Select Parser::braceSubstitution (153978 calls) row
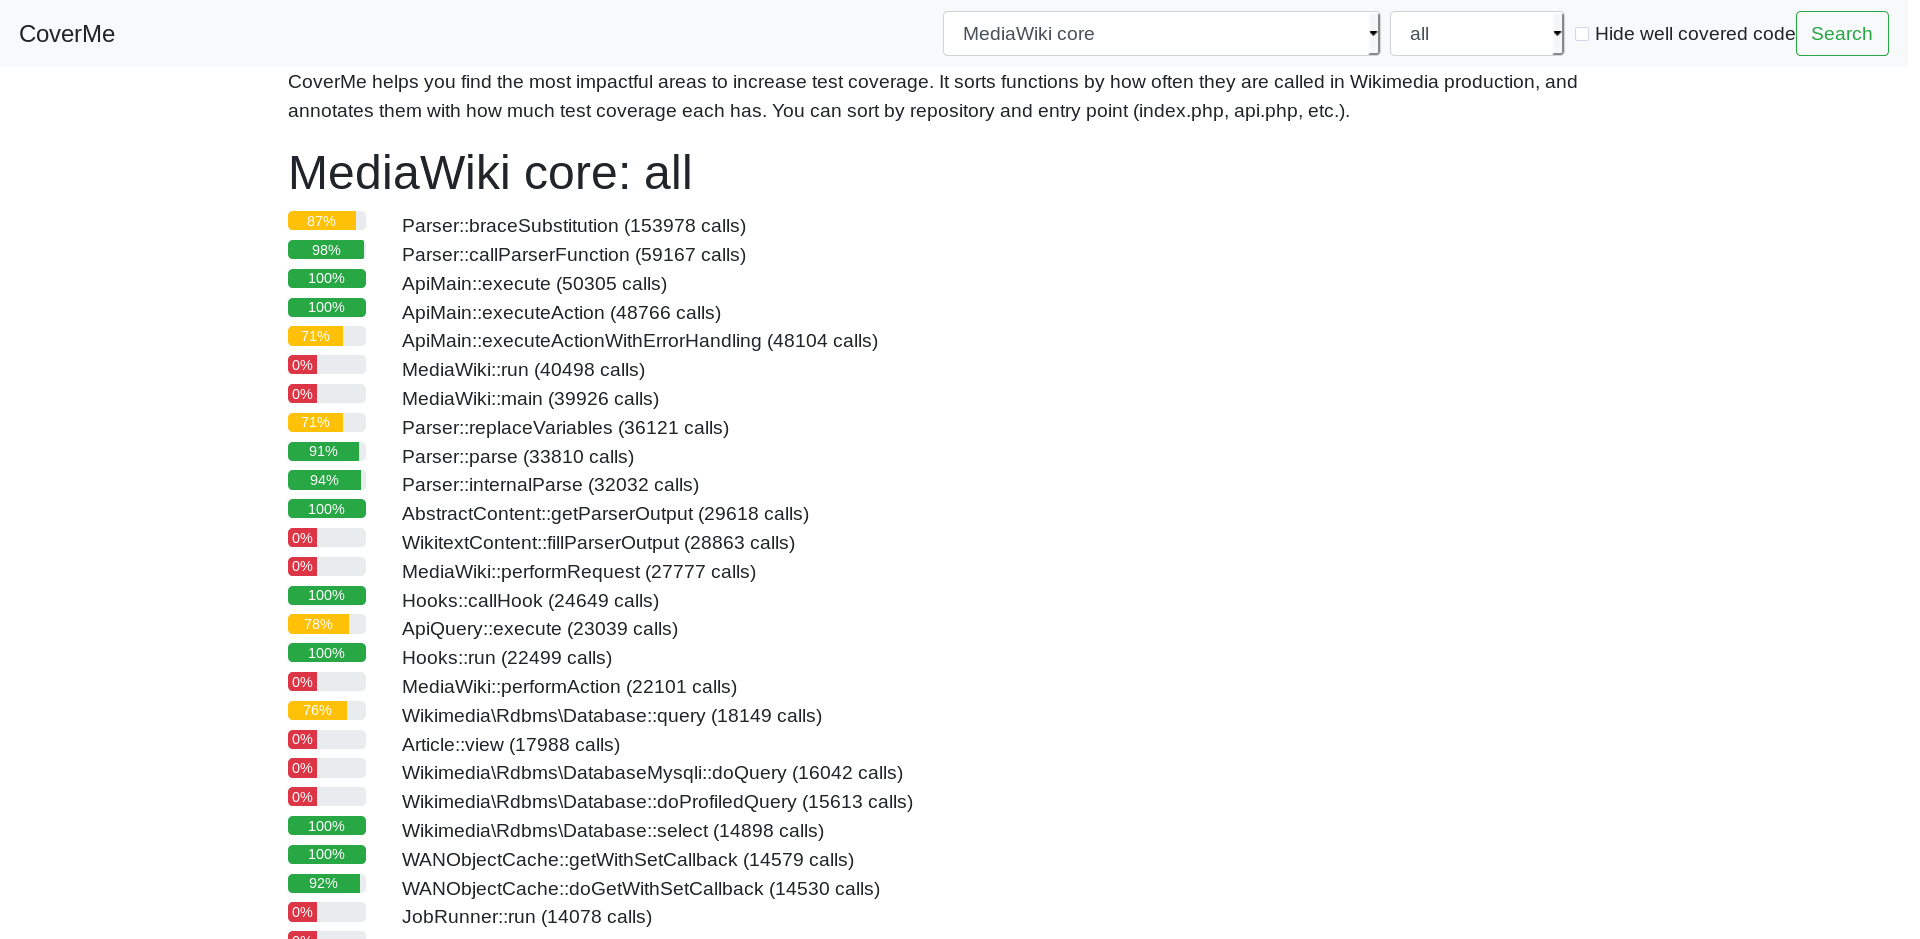Screen dimensions: 1920x939 click(574, 226)
